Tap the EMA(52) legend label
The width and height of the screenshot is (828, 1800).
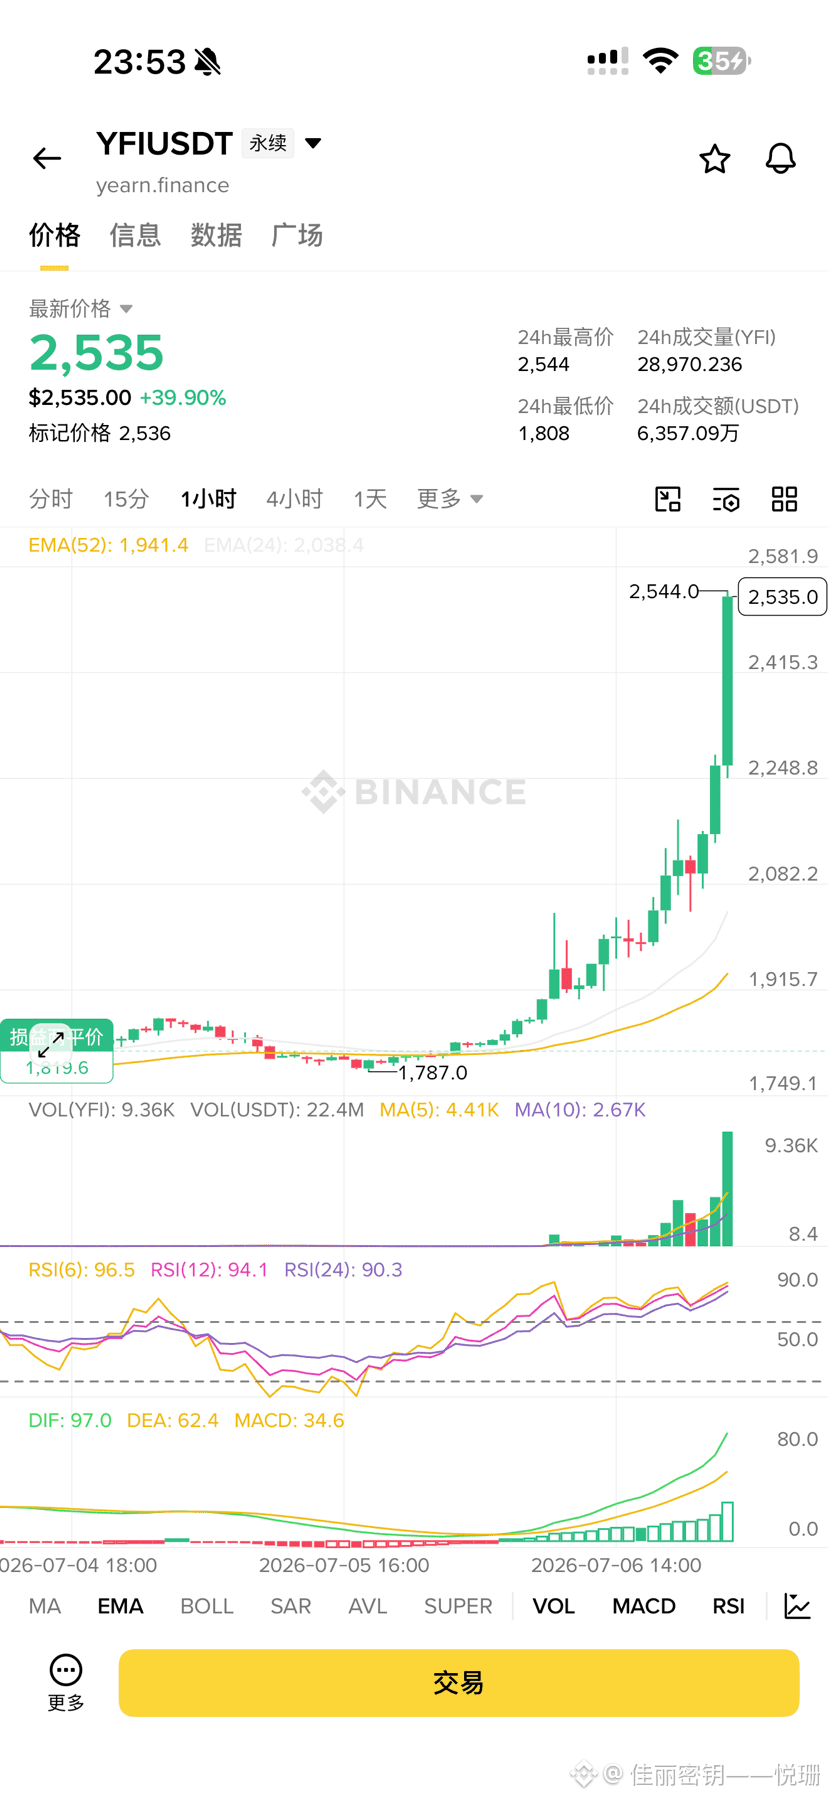tap(108, 545)
